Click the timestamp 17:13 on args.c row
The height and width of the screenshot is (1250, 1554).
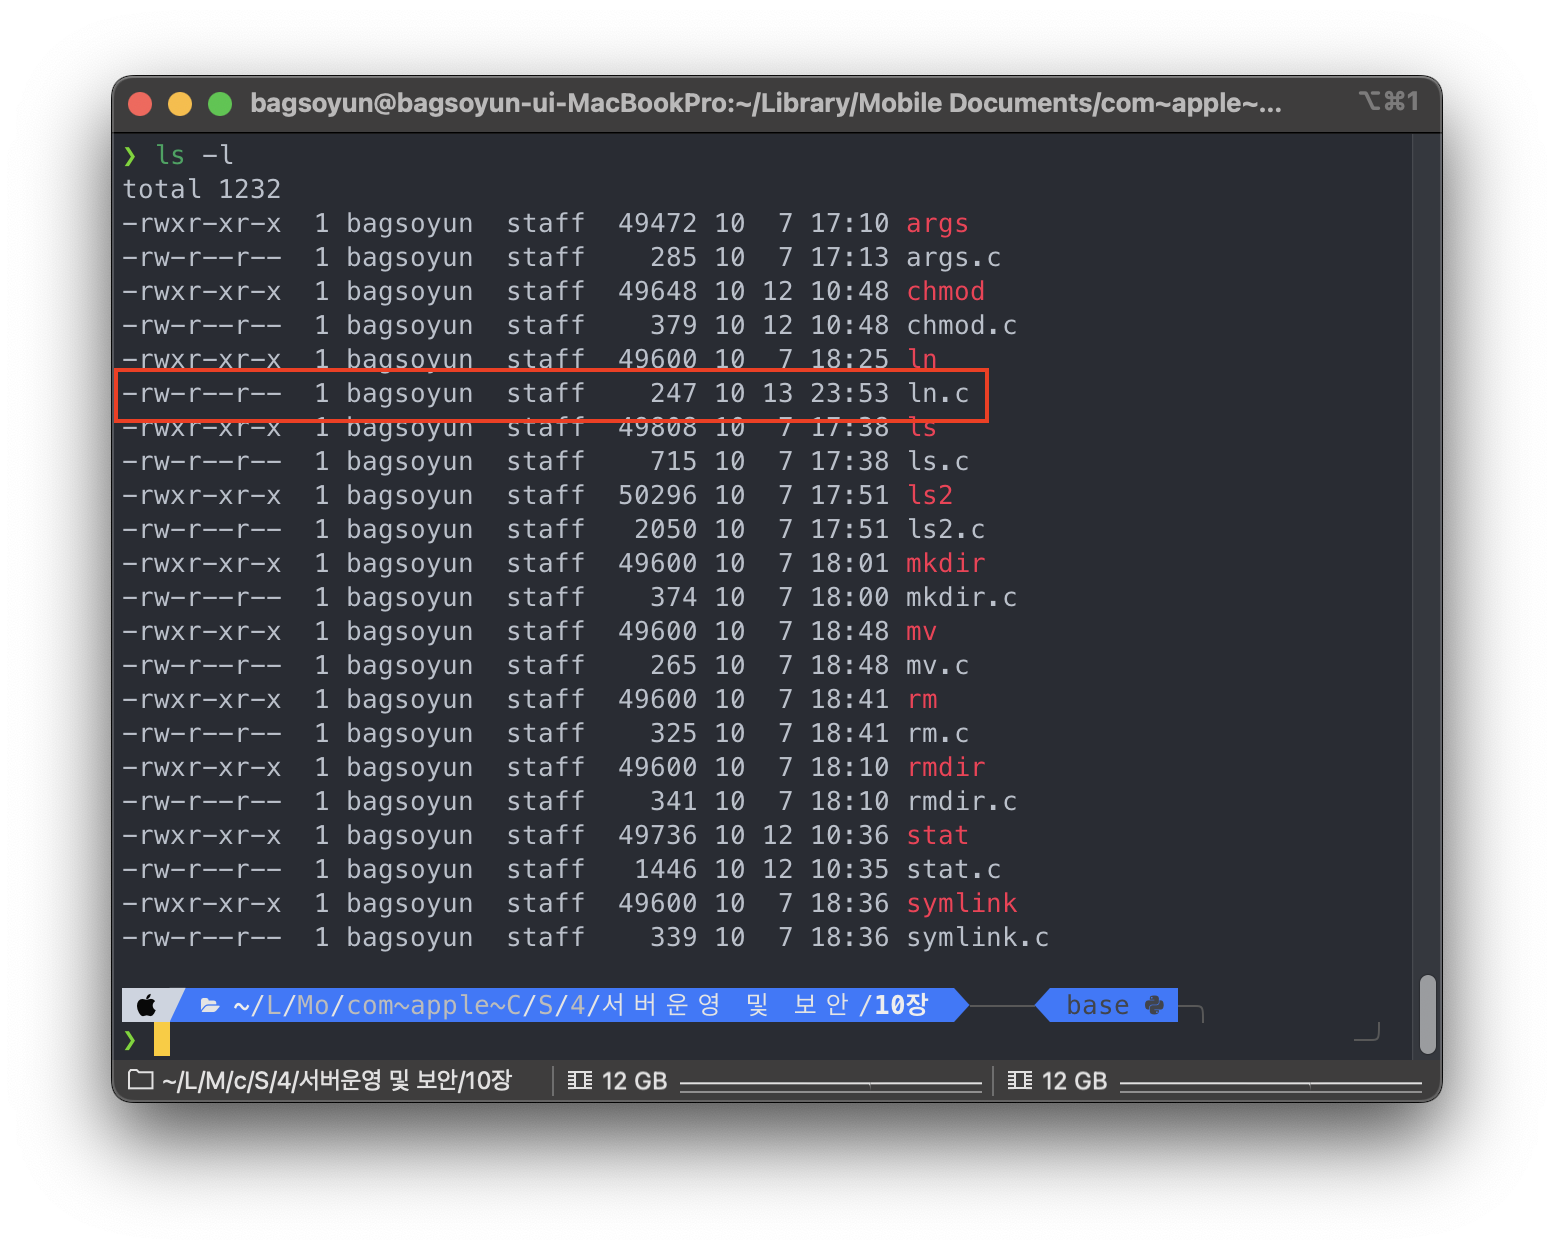[x=849, y=257]
